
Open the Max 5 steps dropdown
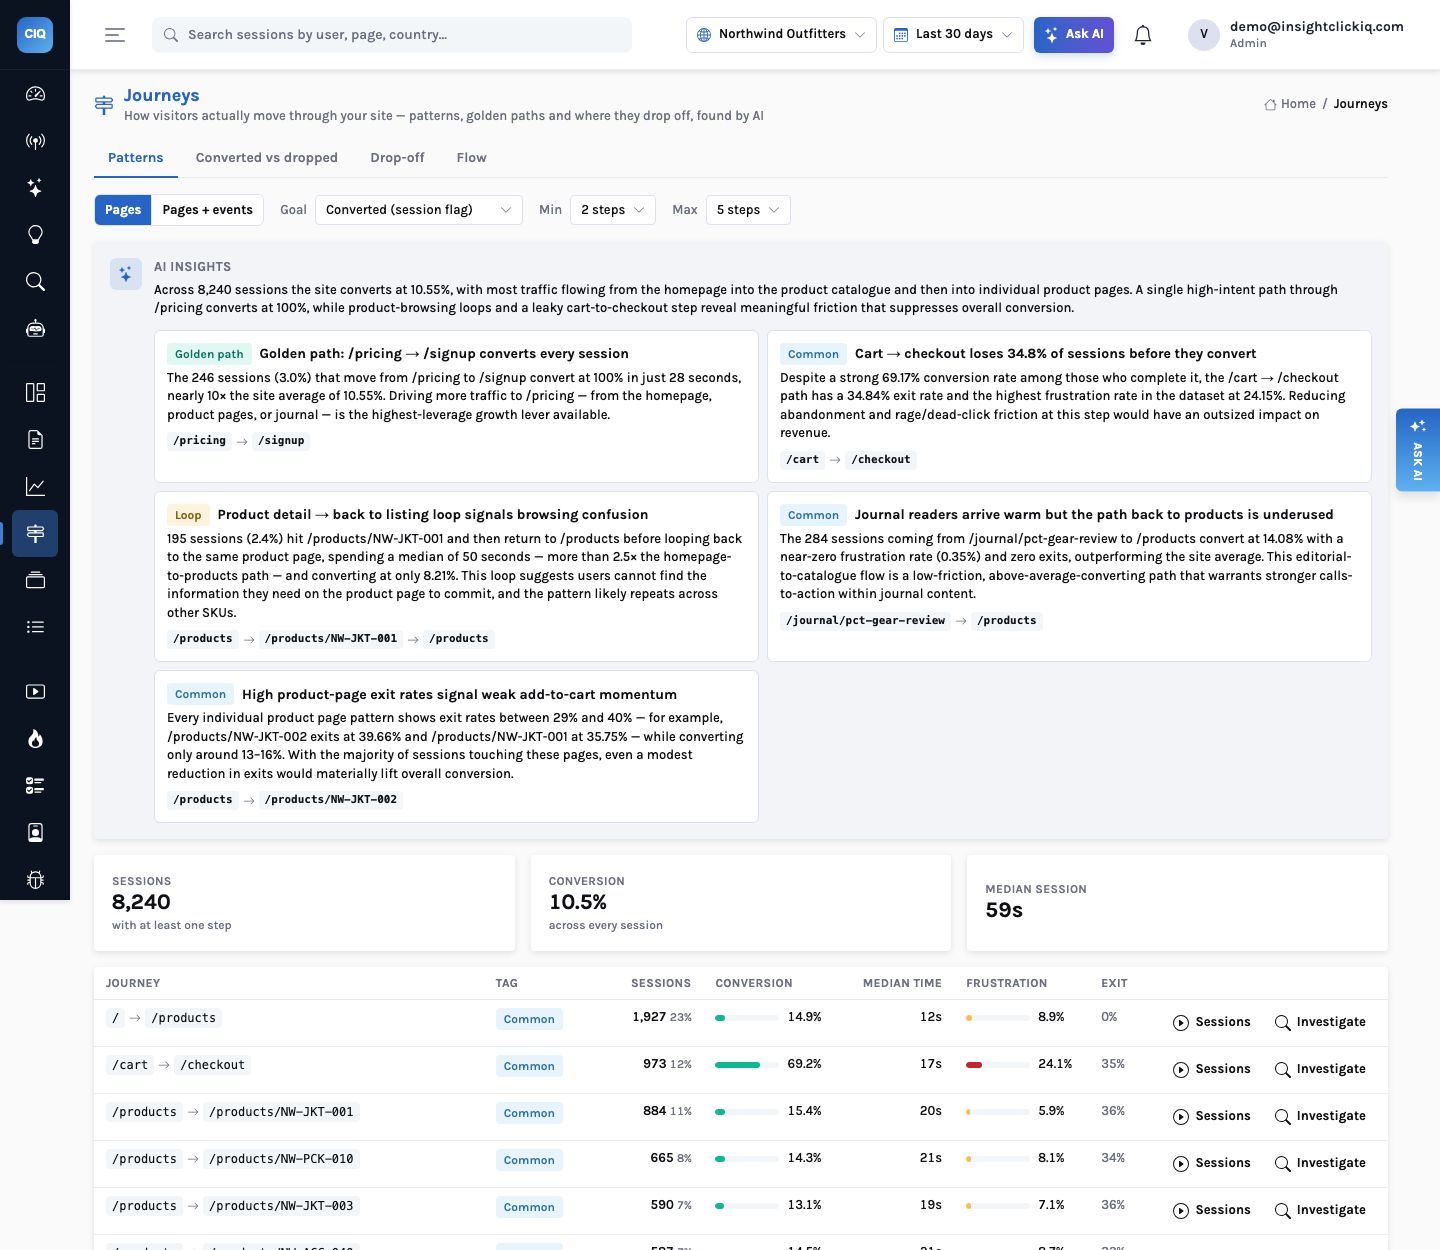coord(748,210)
